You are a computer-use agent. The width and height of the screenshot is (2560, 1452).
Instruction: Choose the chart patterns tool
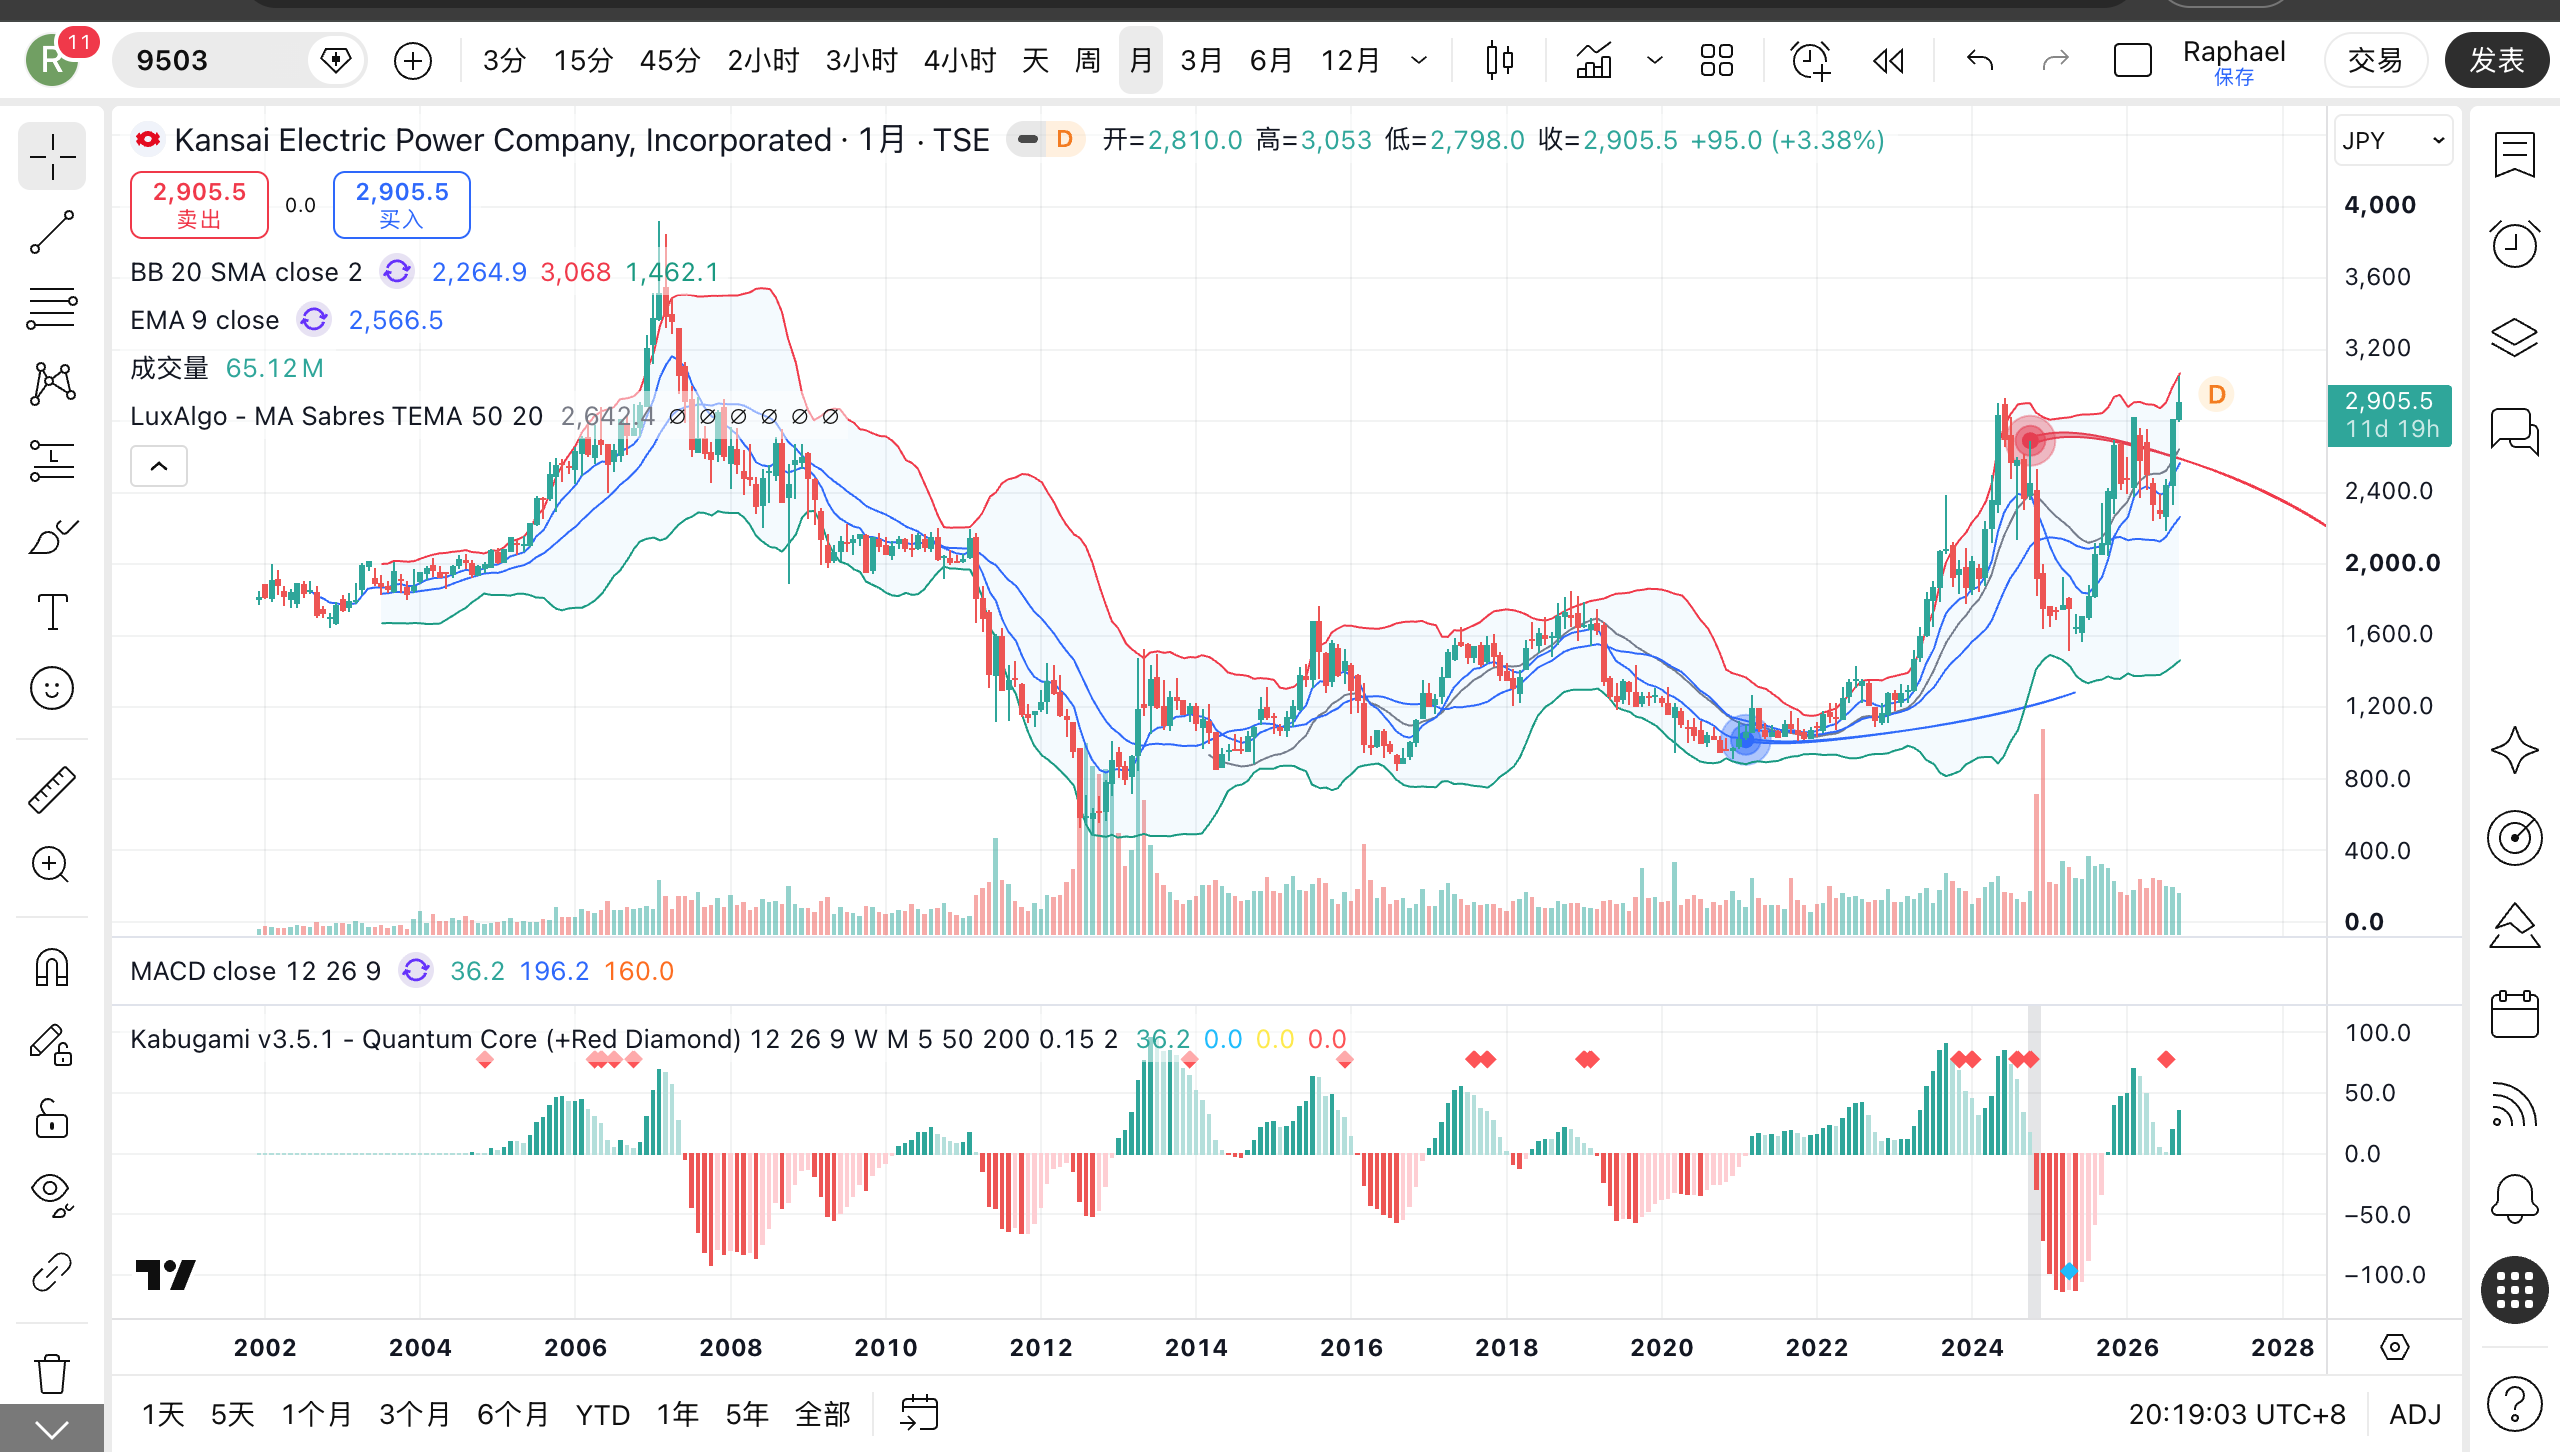point(52,384)
